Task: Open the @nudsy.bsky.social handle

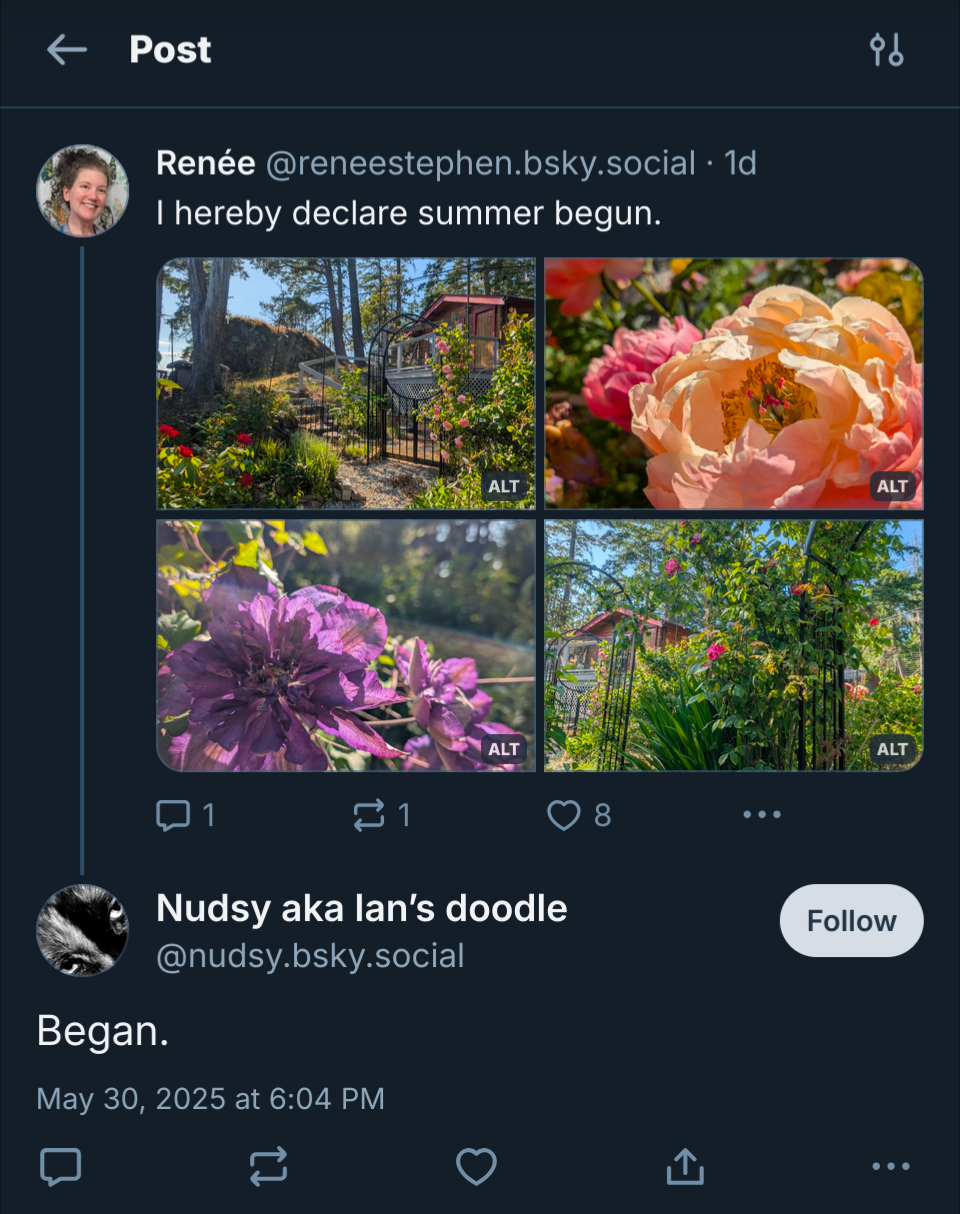Action: click(310, 956)
